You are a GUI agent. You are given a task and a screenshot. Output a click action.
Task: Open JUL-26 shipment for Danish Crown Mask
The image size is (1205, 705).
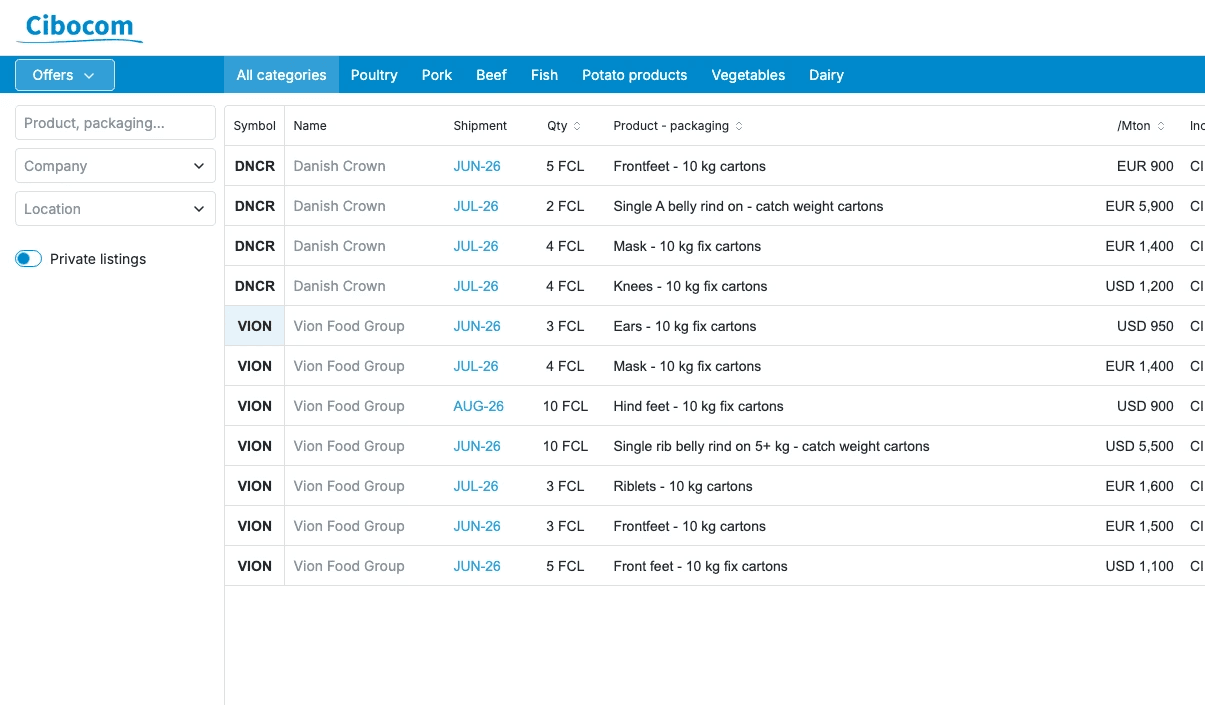[476, 246]
